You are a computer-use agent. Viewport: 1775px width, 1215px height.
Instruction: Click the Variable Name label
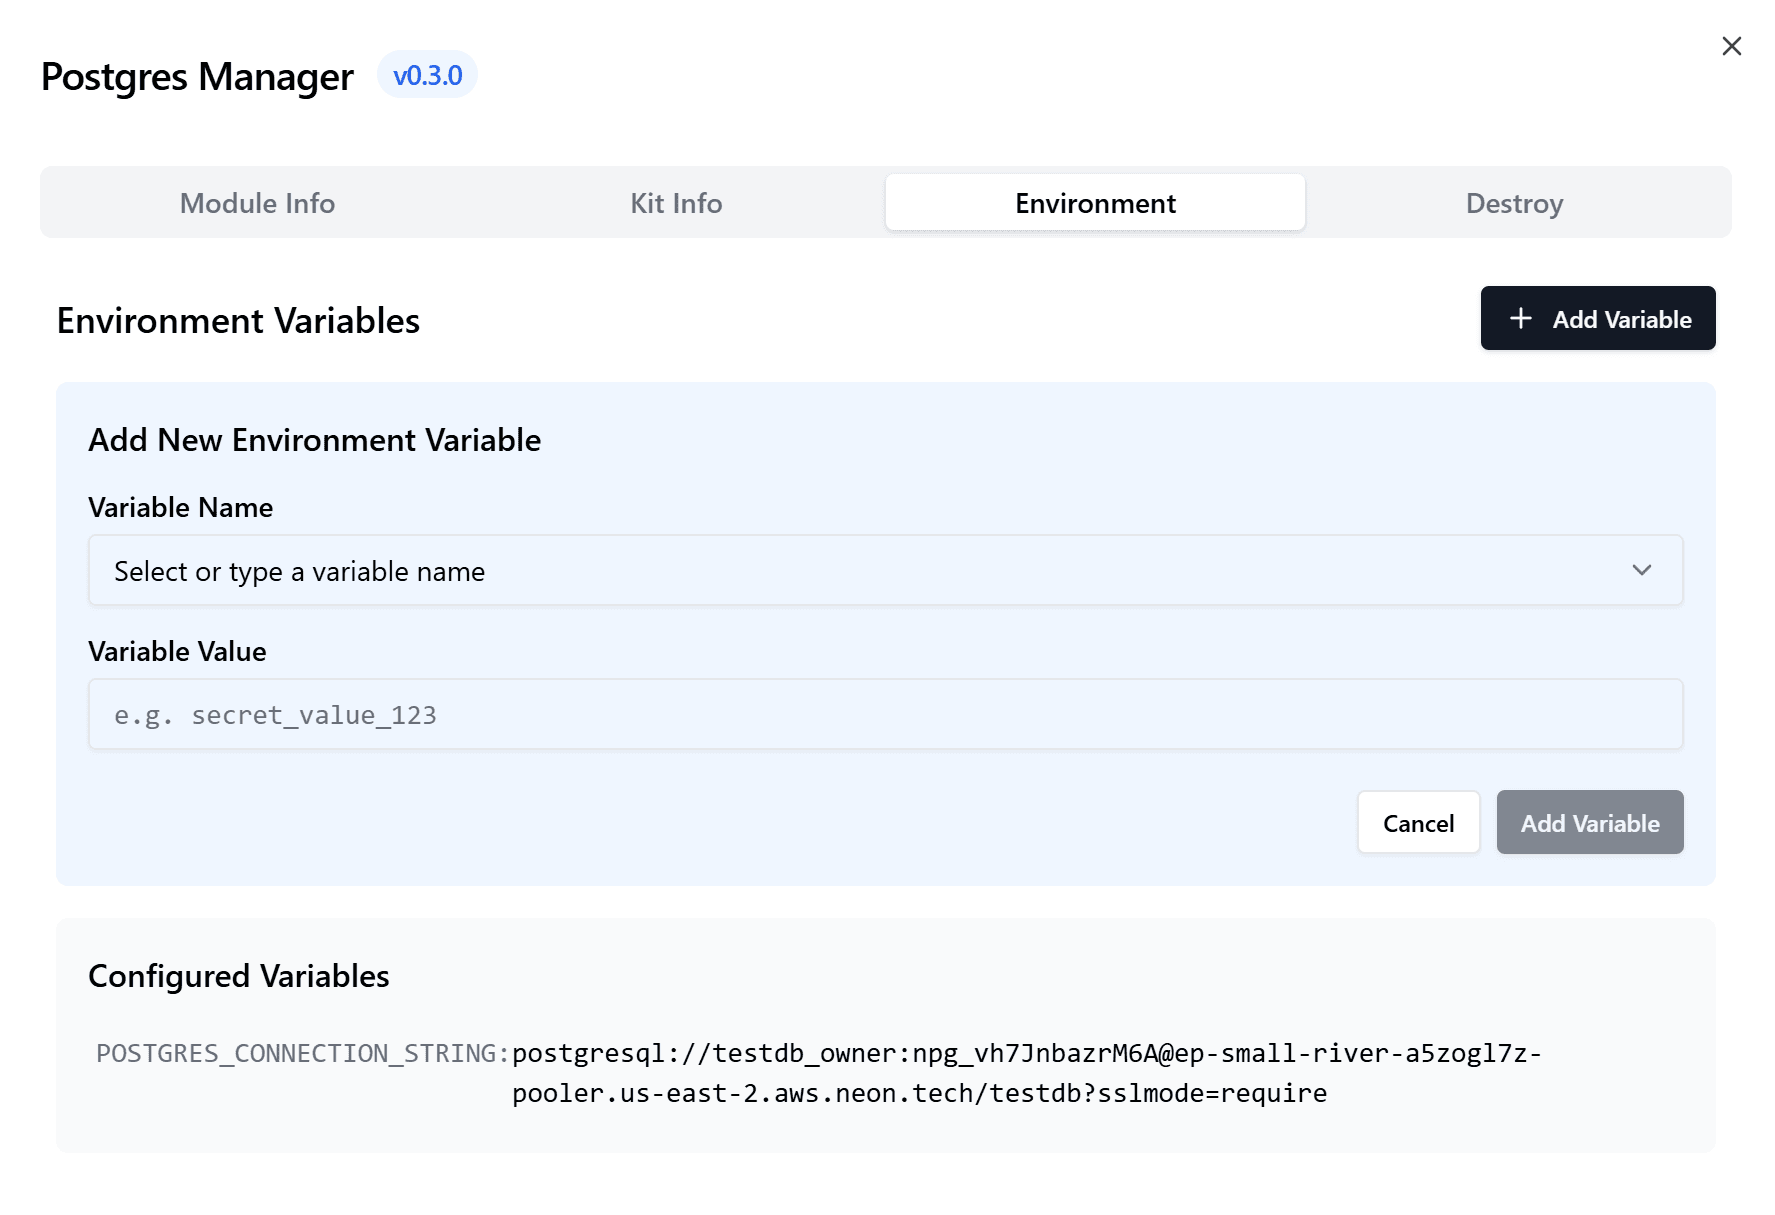tap(180, 507)
